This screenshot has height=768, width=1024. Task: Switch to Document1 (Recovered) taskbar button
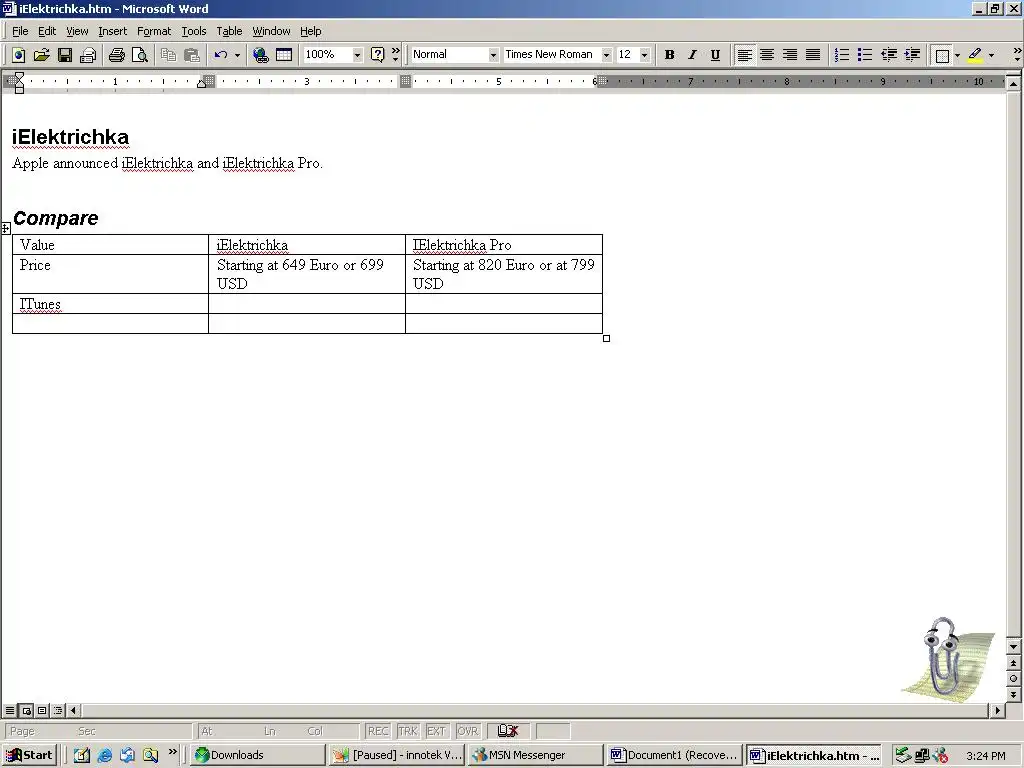[674, 755]
